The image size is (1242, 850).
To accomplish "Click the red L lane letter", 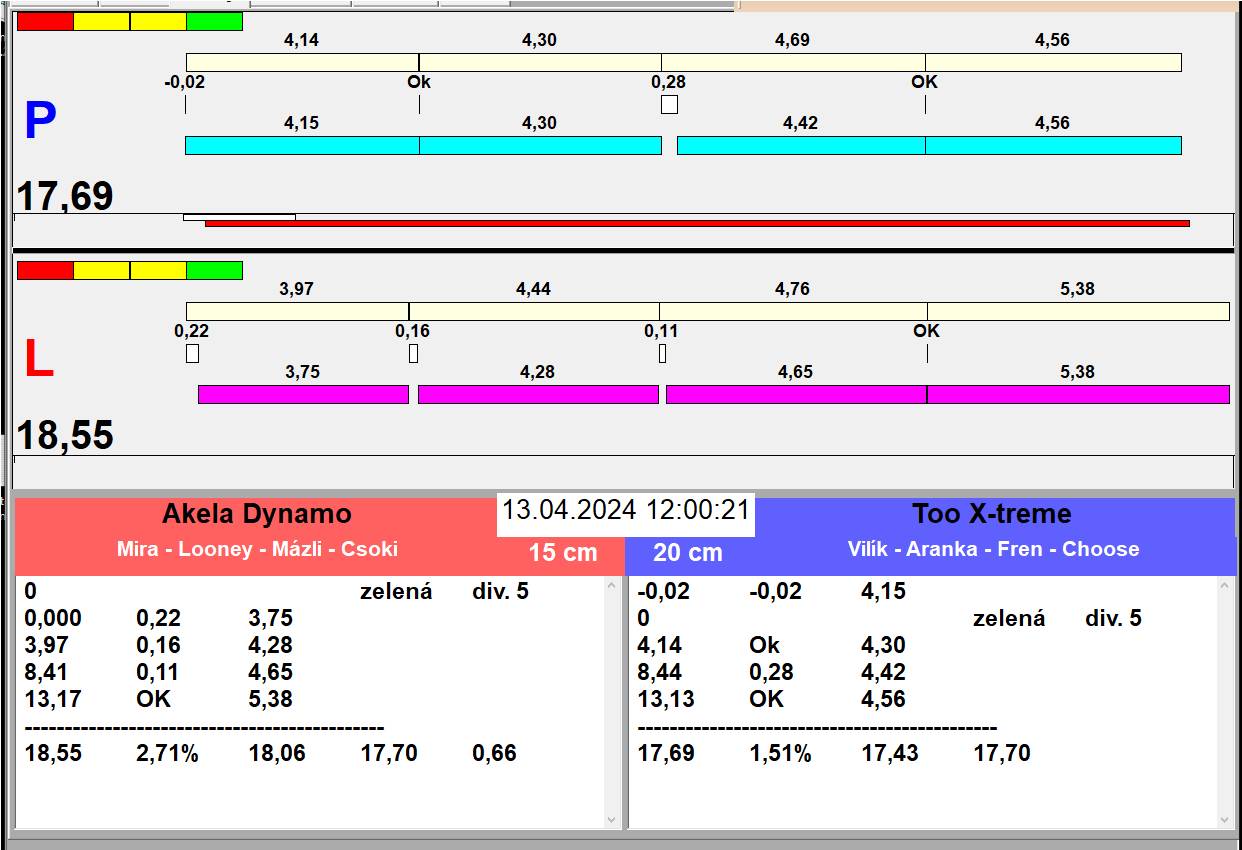I will click(x=38, y=360).
